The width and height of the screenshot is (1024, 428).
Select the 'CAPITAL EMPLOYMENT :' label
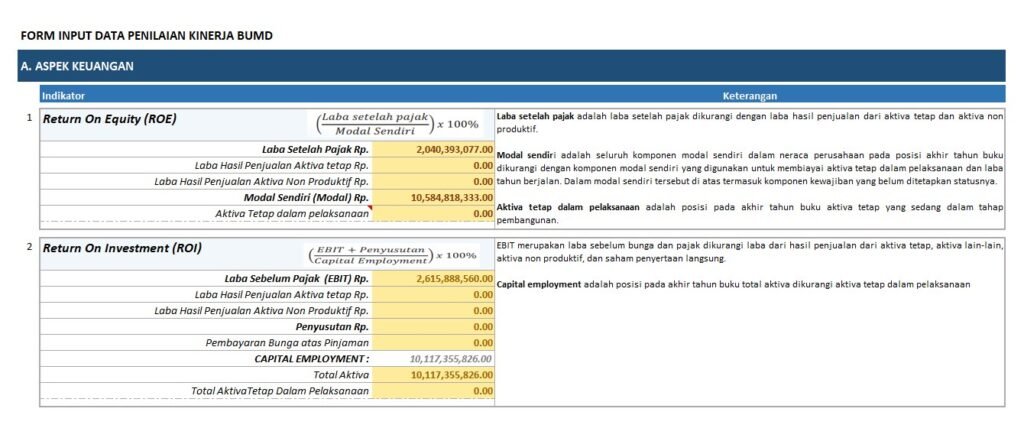pyautogui.click(x=312, y=359)
